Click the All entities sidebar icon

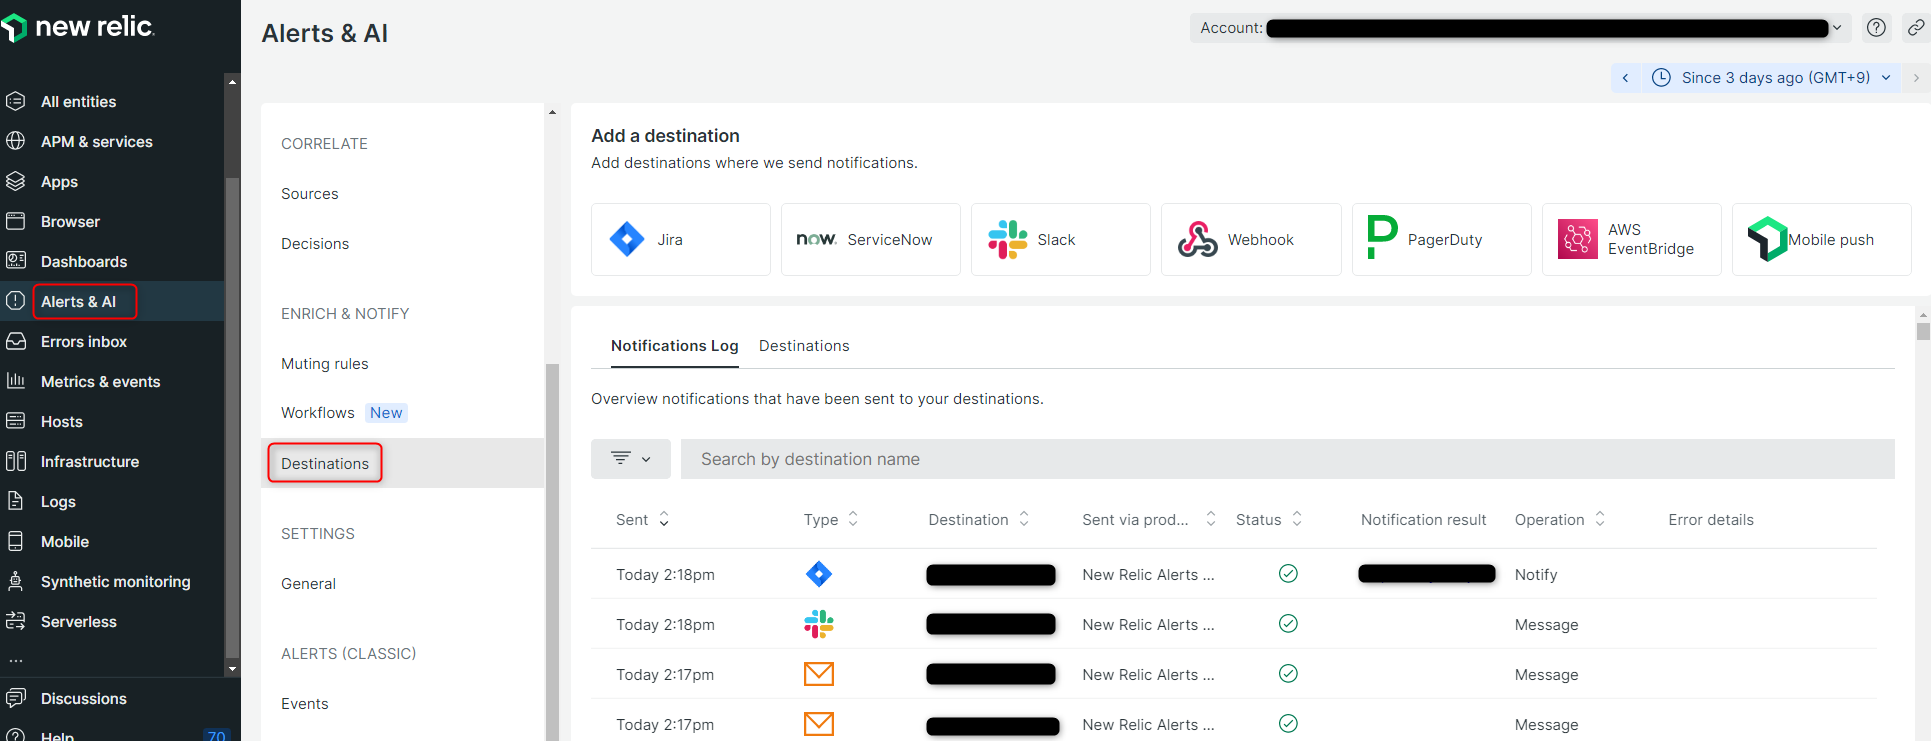tap(15, 101)
